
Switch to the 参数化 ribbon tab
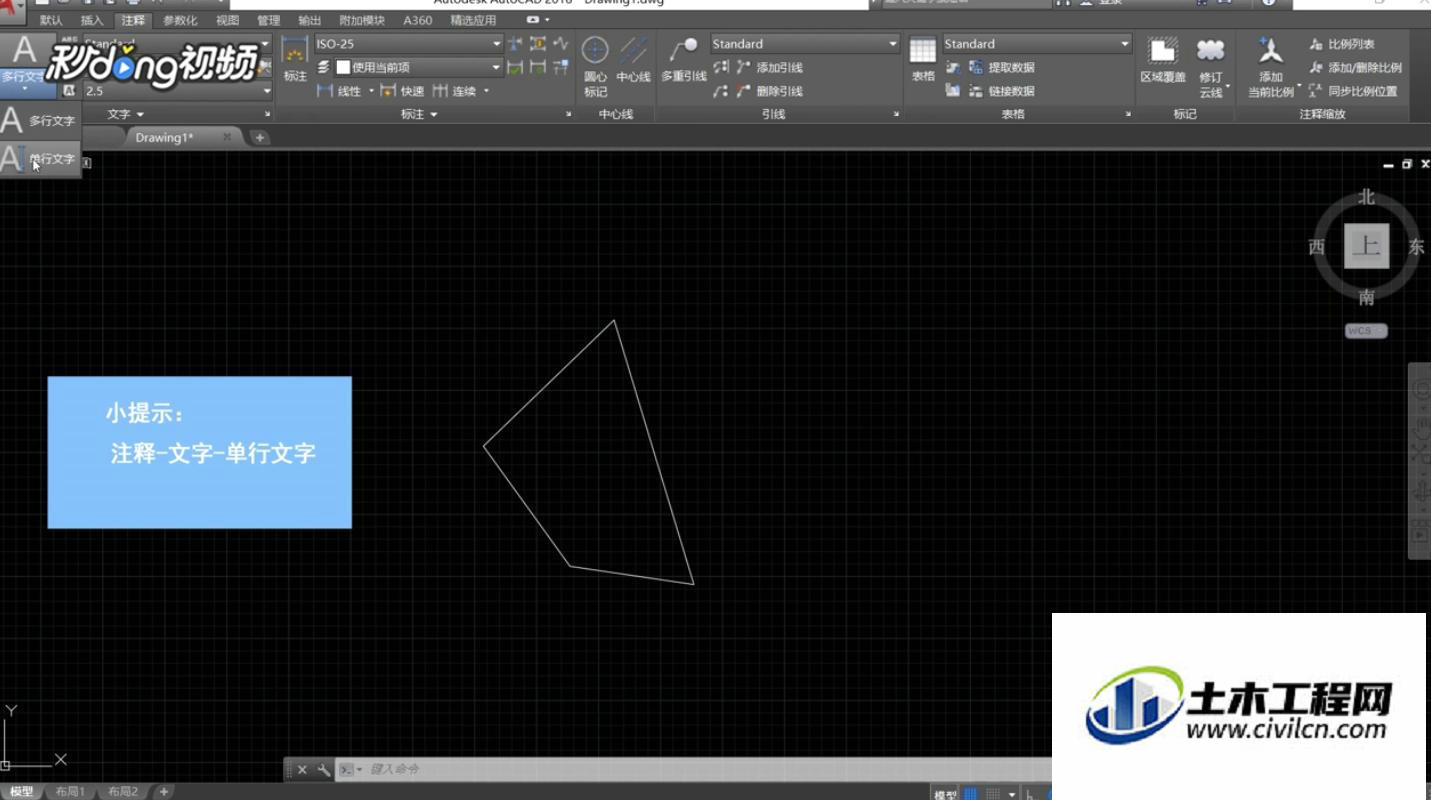pos(180,20)
